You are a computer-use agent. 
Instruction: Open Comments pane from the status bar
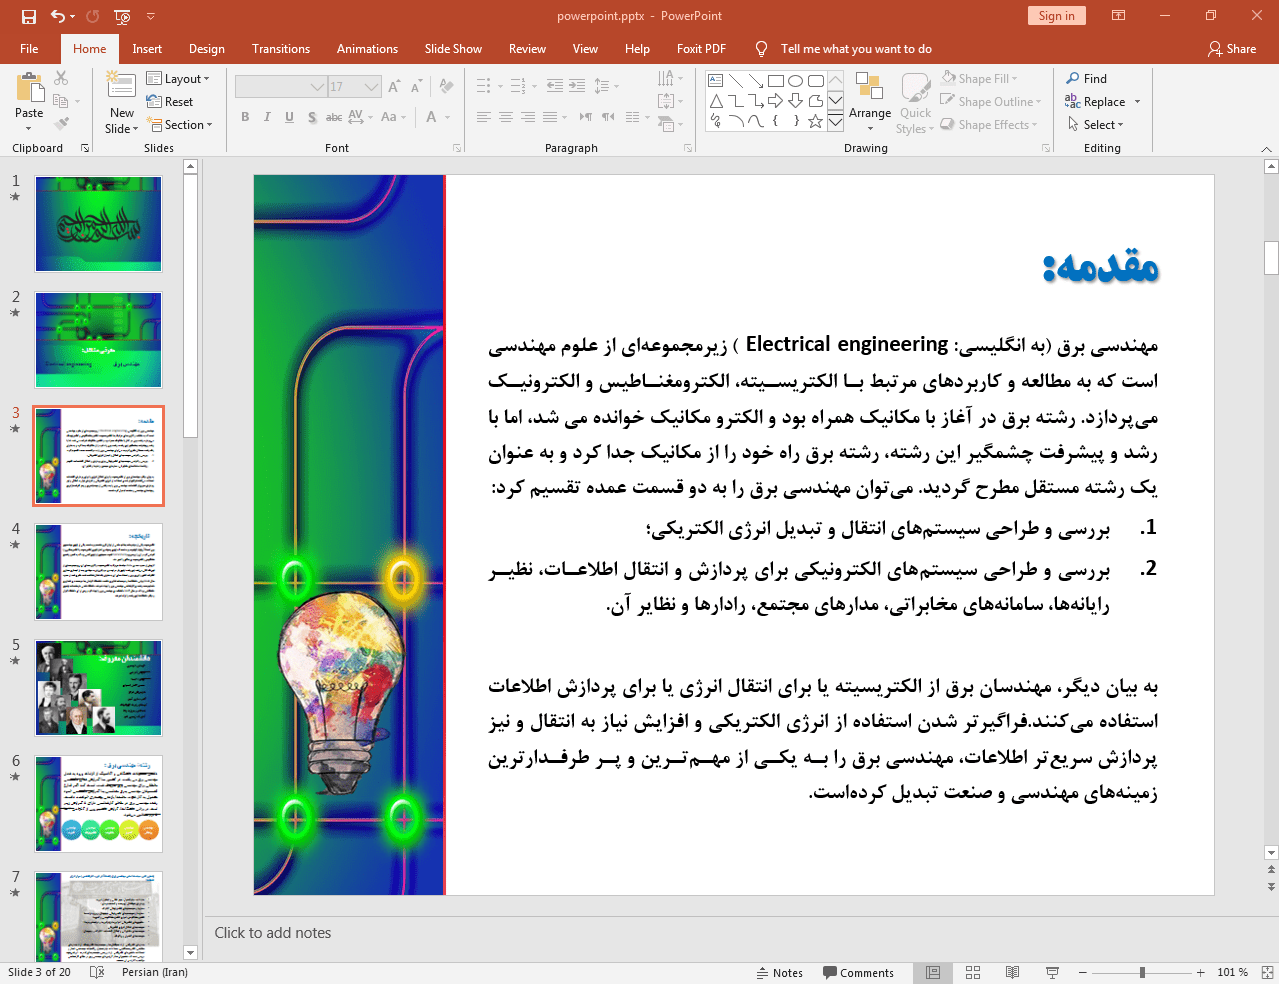(x=858, y=973)
